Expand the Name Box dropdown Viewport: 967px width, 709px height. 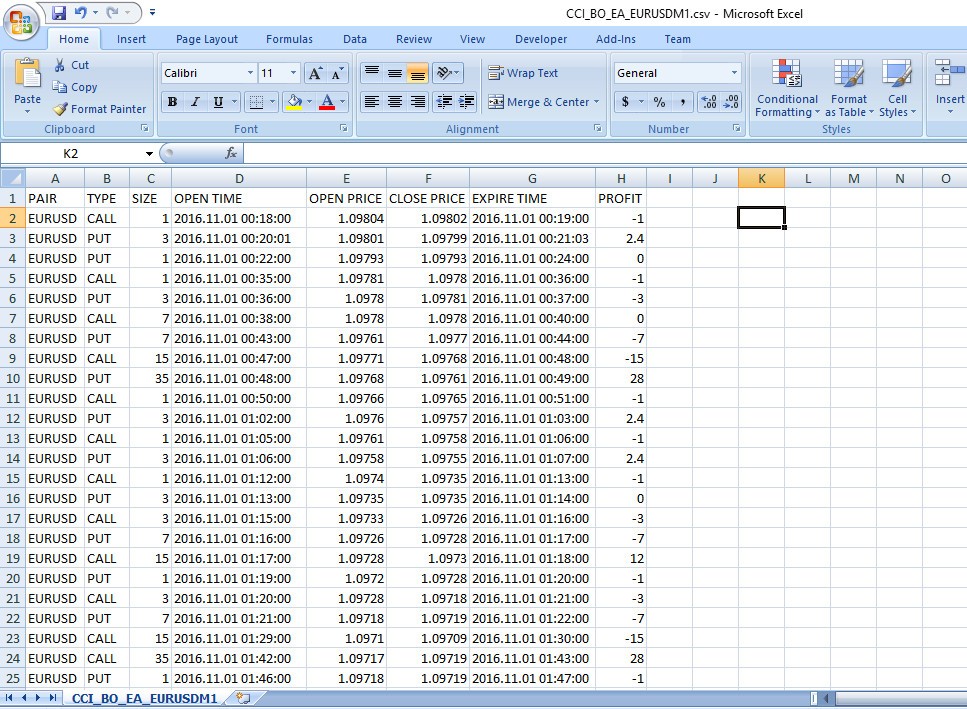149,154
